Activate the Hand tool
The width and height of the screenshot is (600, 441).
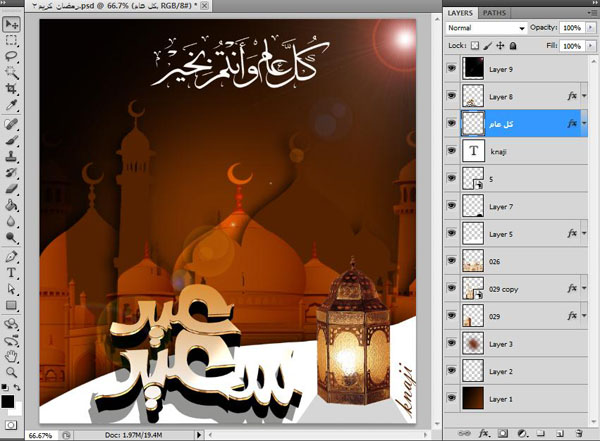pos(12,355)
